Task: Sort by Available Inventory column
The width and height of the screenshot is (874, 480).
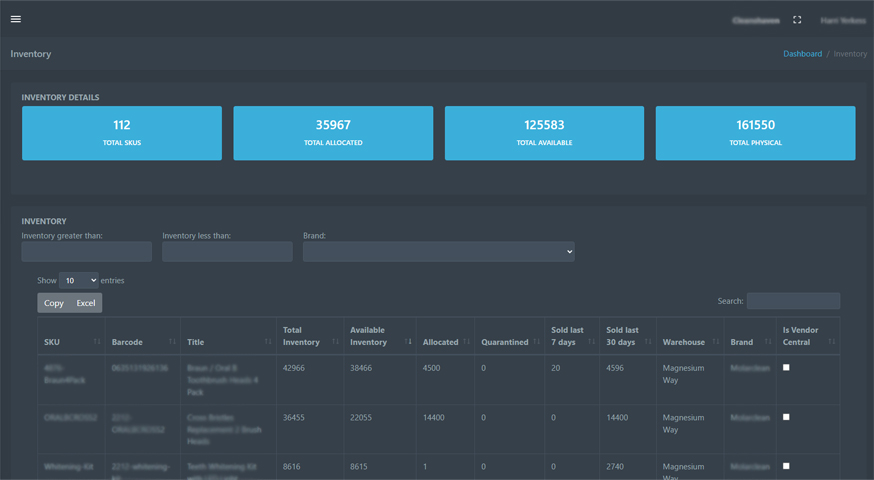Action: tap(378, 336)
